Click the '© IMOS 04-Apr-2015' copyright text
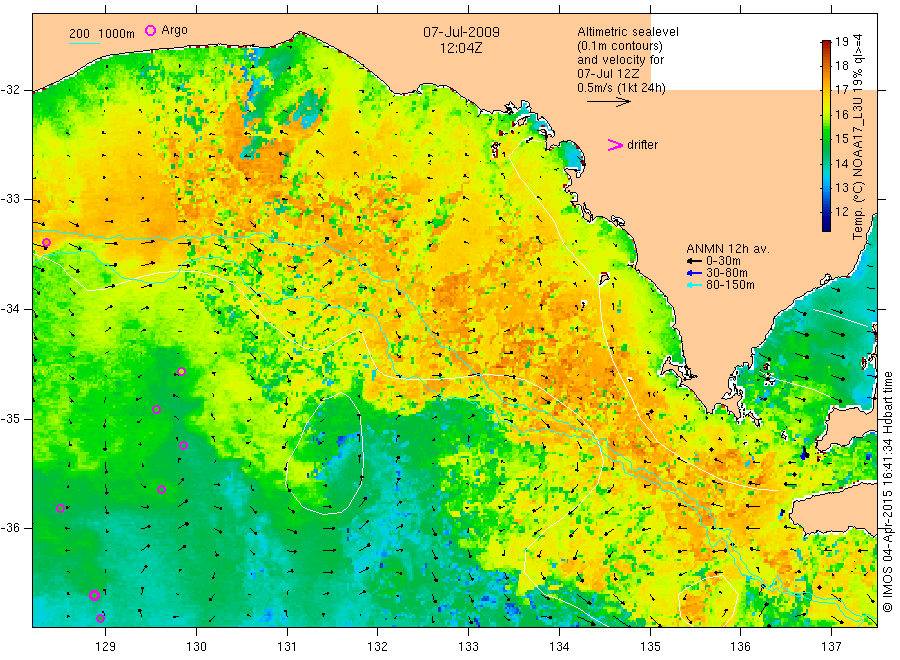Viewport: 900px width, 660px height. coord(888,550)
